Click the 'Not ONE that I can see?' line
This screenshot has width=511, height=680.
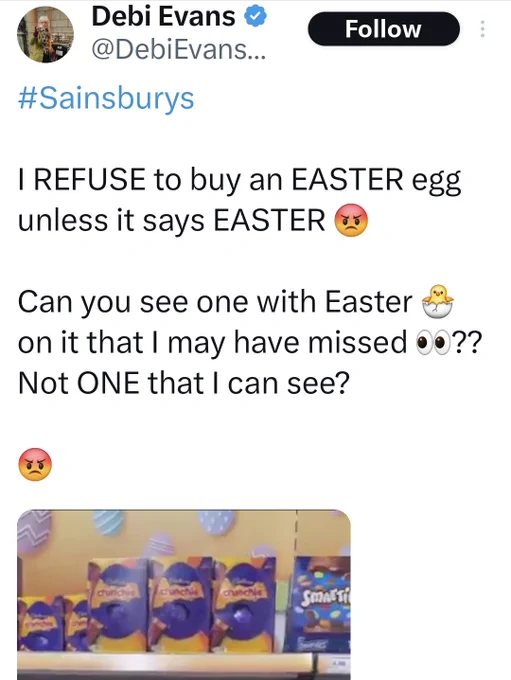click(x=184, y=384)
